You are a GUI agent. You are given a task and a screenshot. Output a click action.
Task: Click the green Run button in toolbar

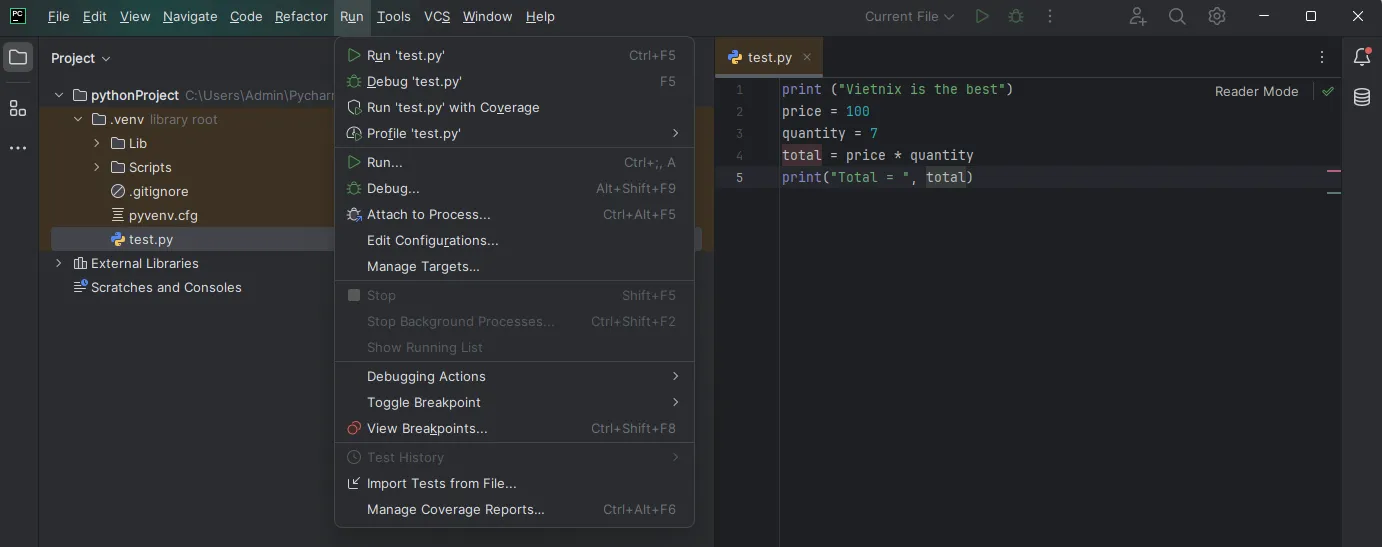[x=982, y=16]
